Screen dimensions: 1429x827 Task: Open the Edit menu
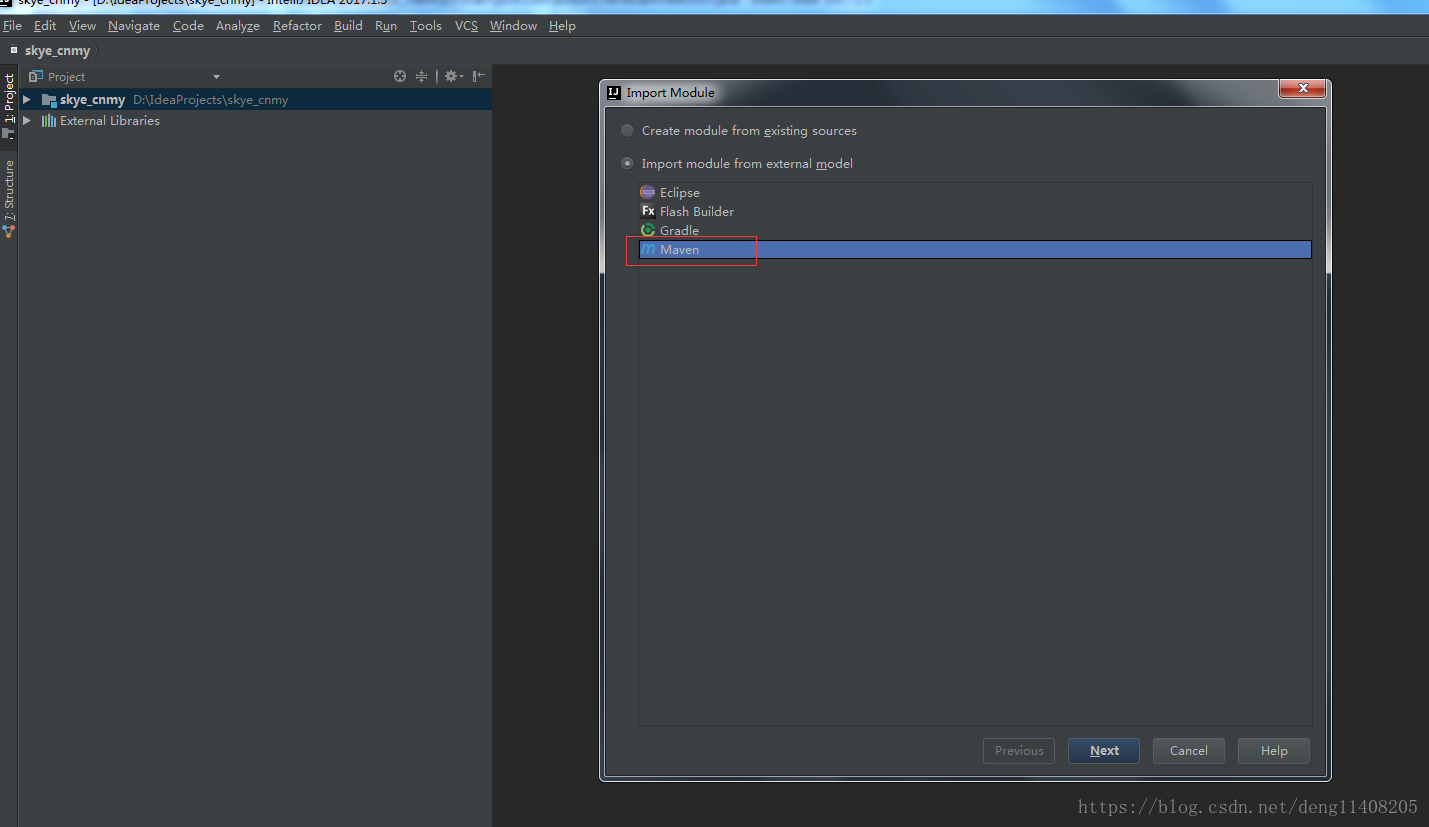tap(45, 26)
